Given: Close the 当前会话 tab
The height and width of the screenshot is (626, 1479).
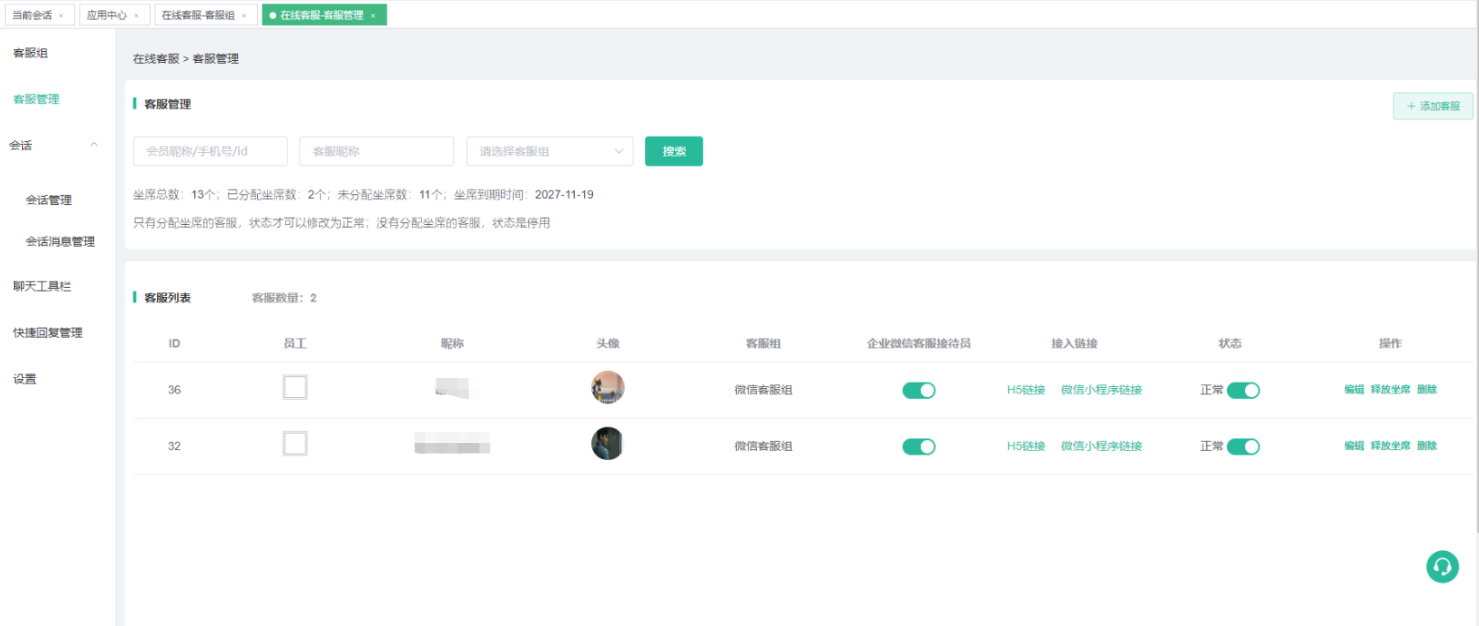Looking at the screenshot, I should point(61,16).
